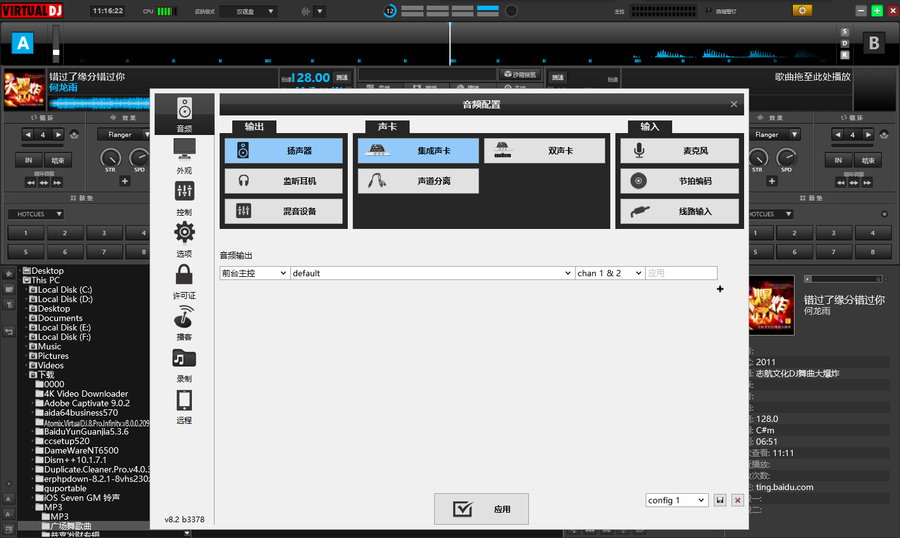900x538 pixels.
Task: Delete the current config with red X icon
Action: [x=738, y=500]
